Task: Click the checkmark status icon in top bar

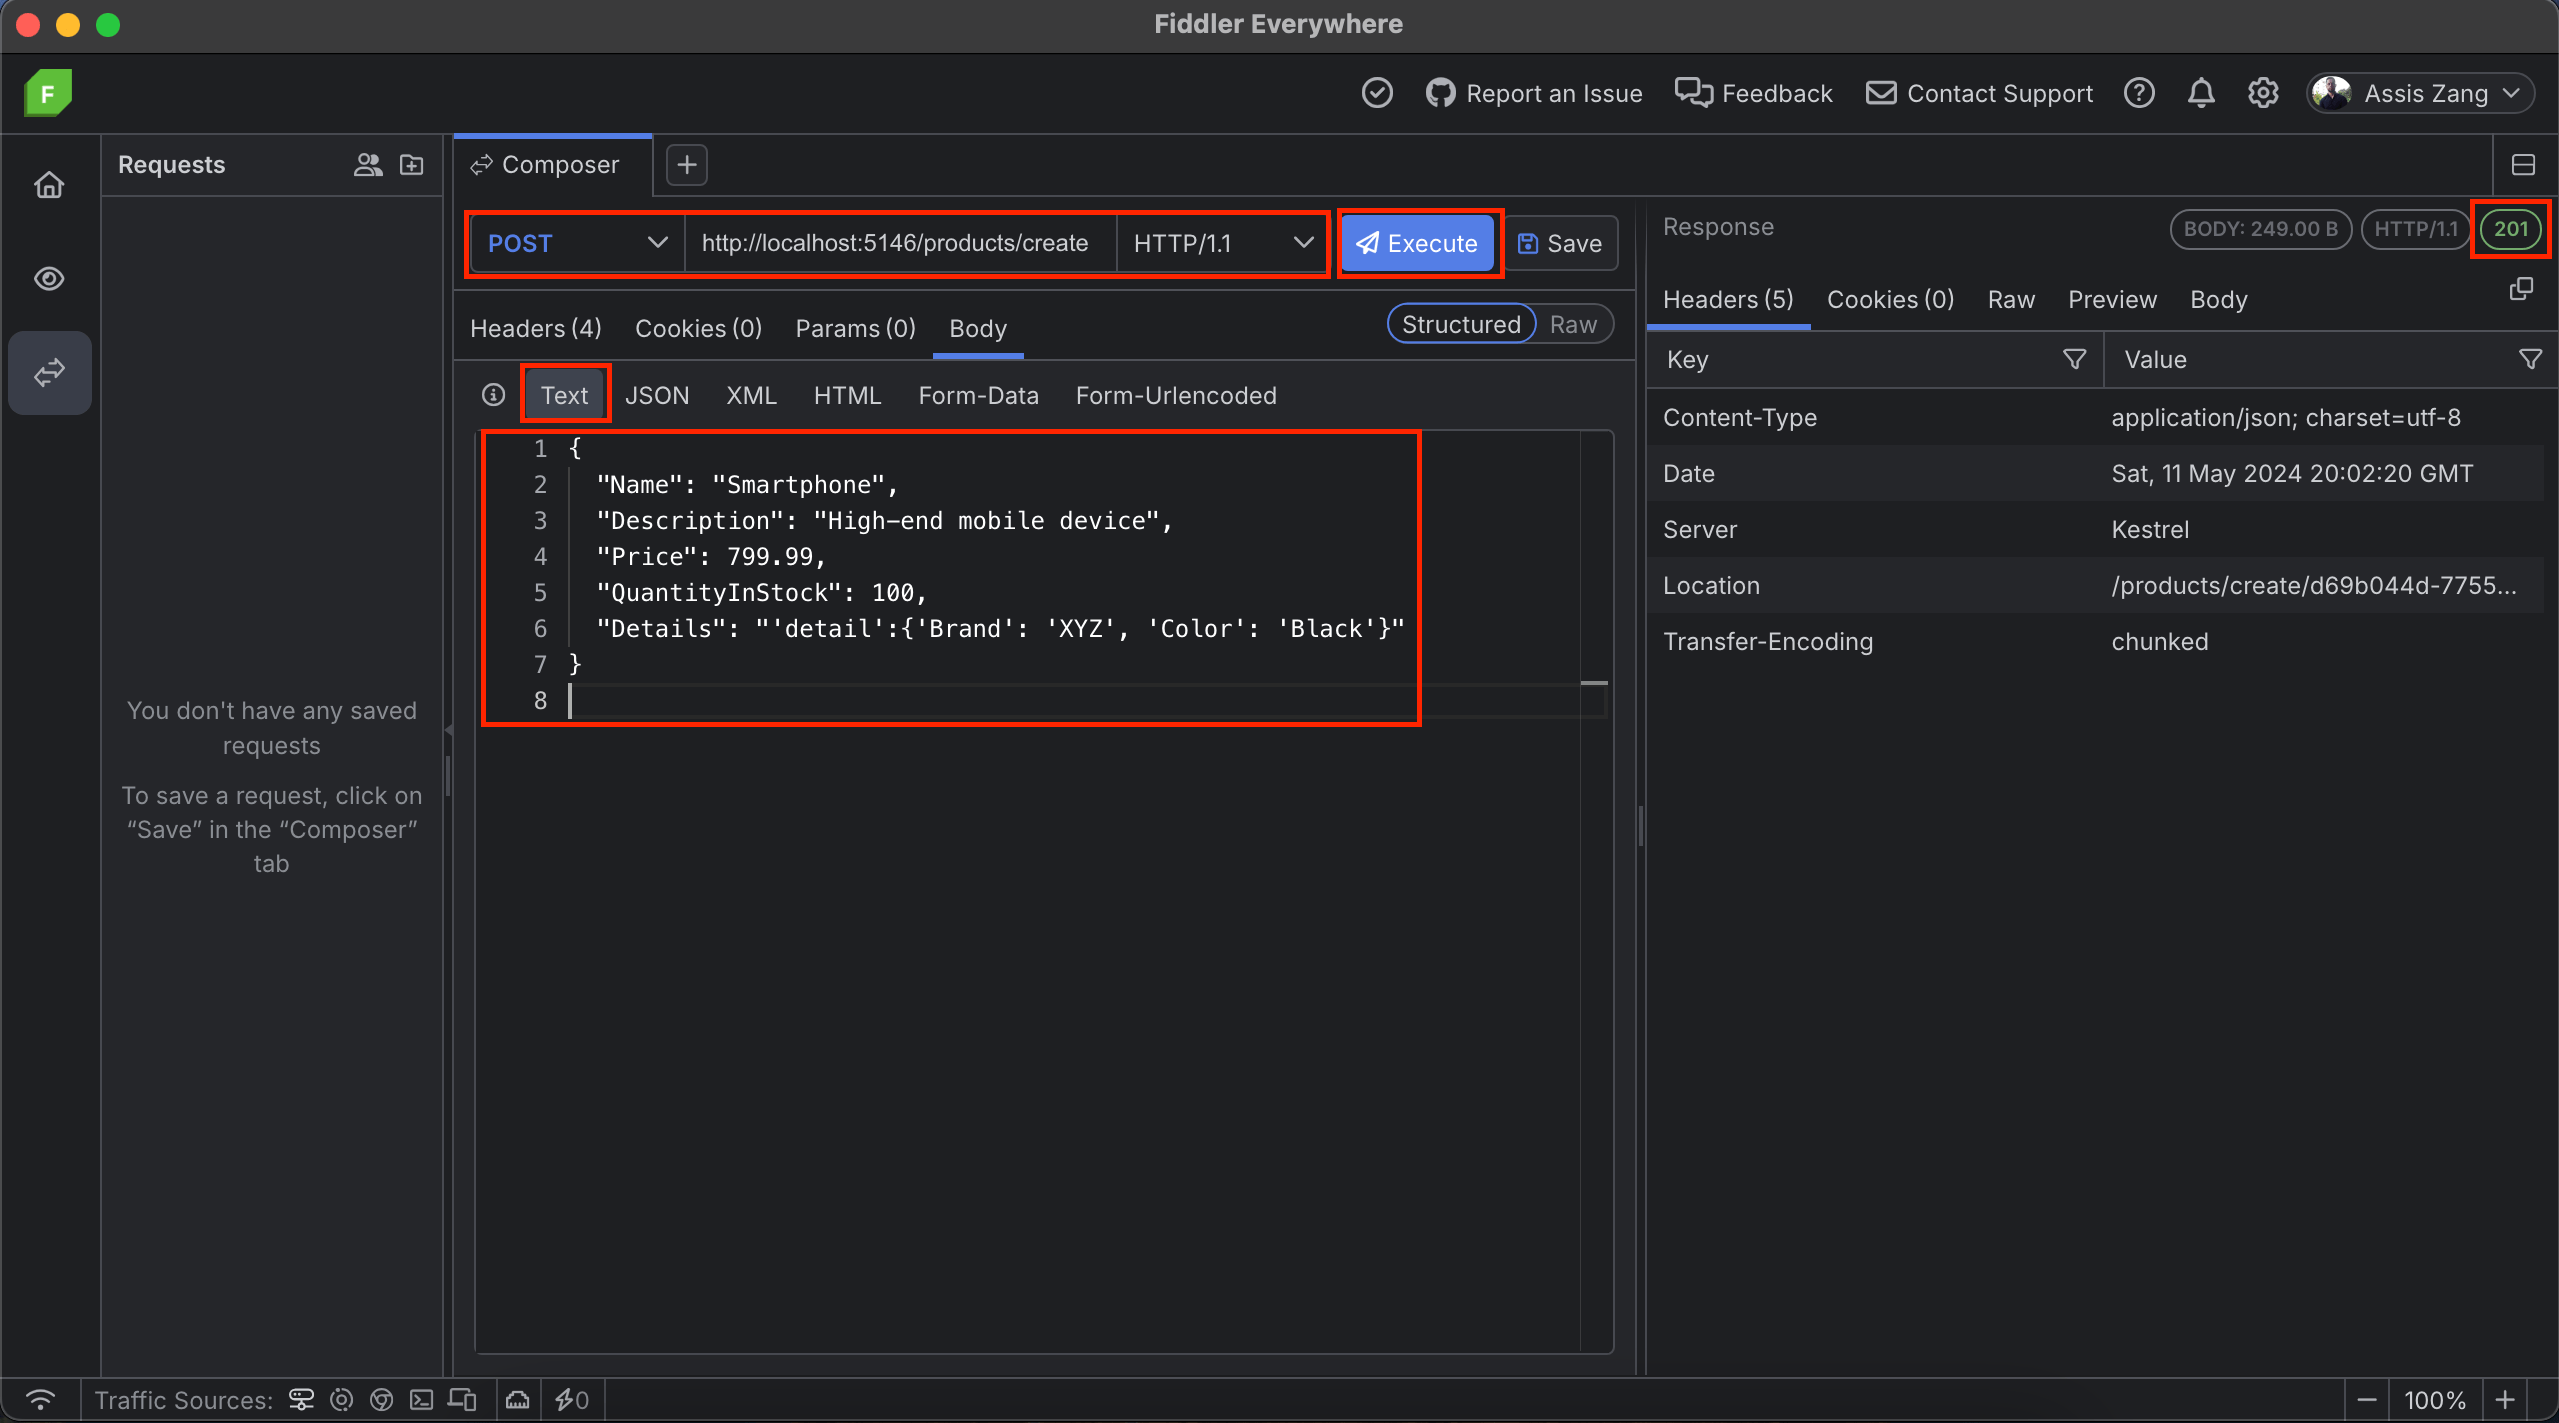Action: [1377, 93]
